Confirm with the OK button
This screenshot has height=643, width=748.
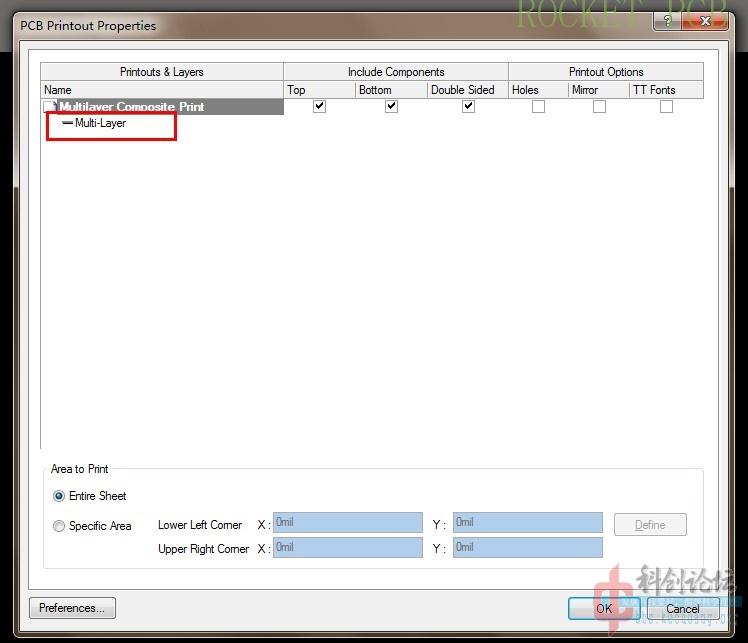pyautogui.click(x=604, y=608)
